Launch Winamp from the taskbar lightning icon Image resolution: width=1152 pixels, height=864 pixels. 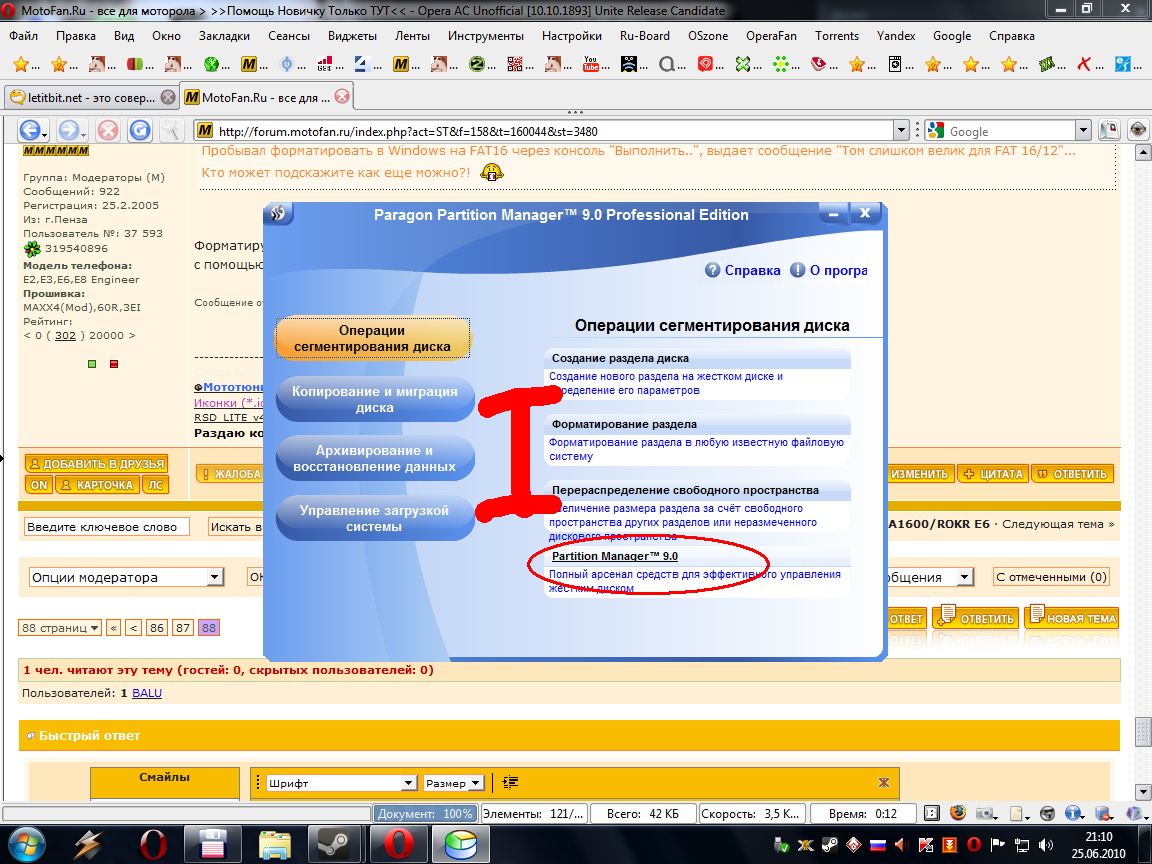(88, 844)
